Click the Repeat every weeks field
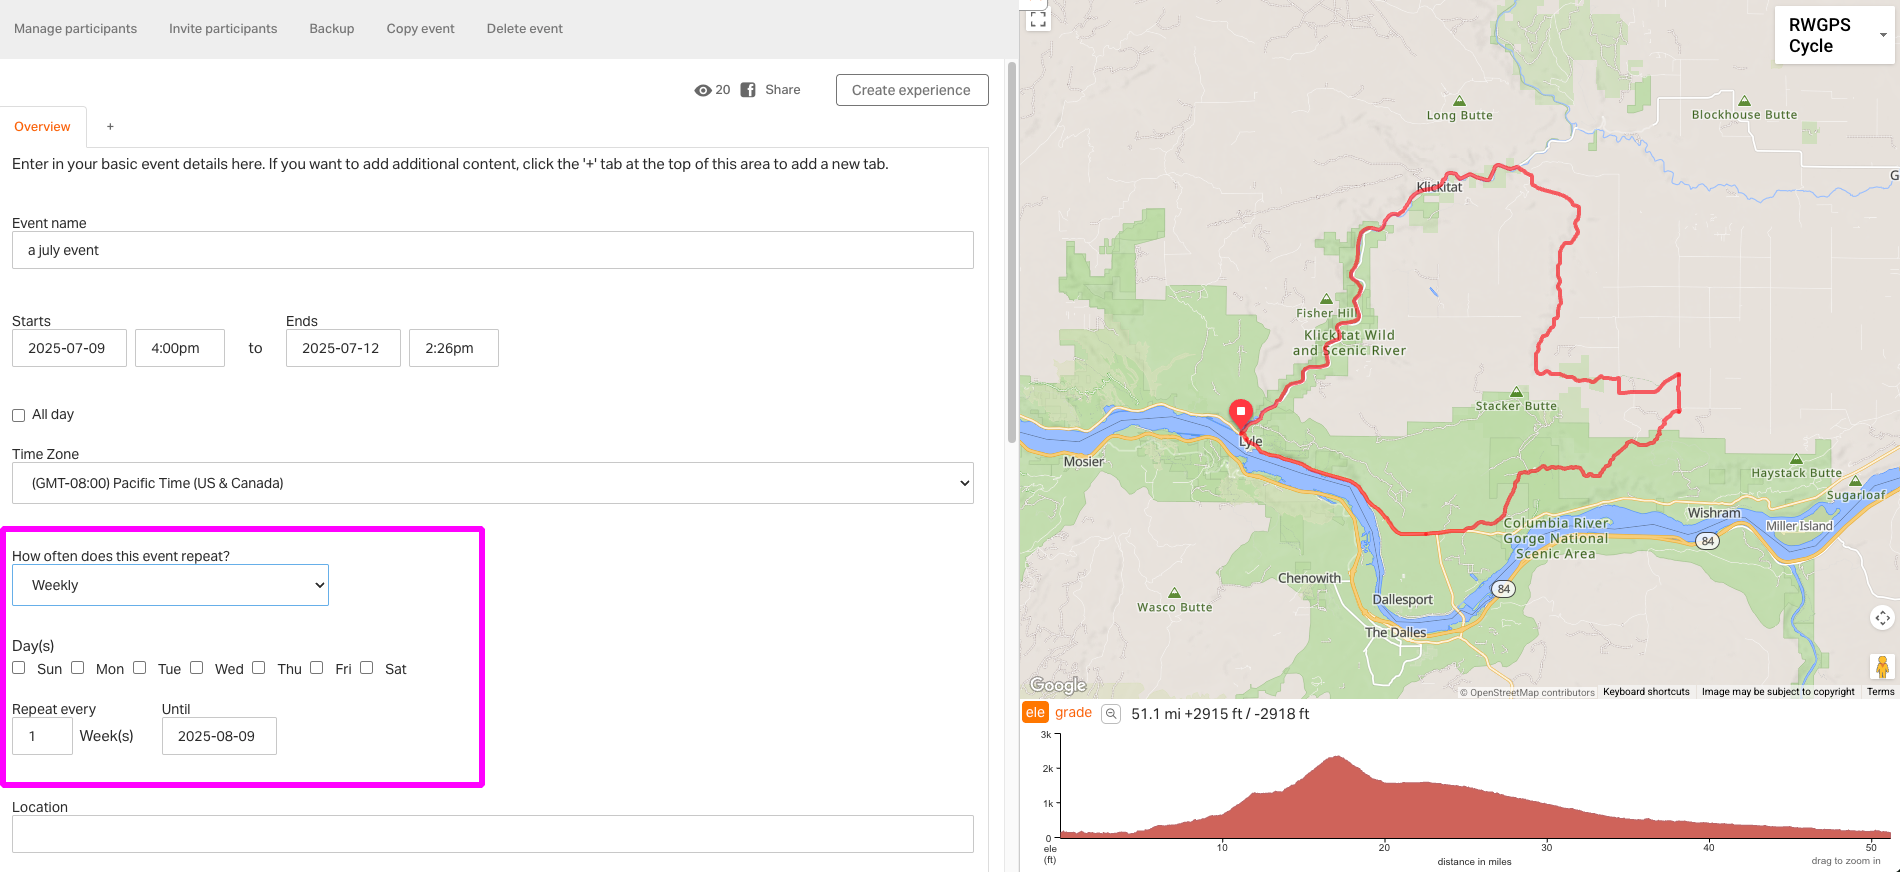This screenshot has width=1900, height=872. (x=42, y=736)
